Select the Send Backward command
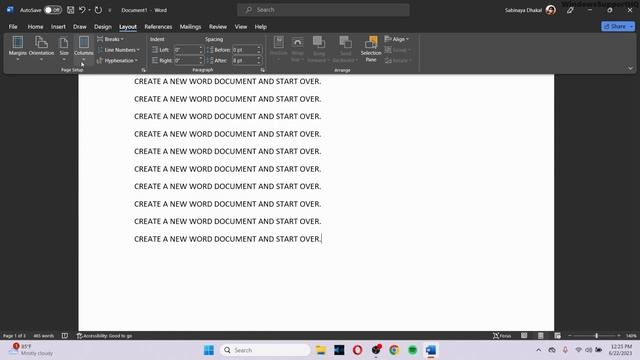The height and width of the screenshot is (360, 640). click(x=345, y=49)
